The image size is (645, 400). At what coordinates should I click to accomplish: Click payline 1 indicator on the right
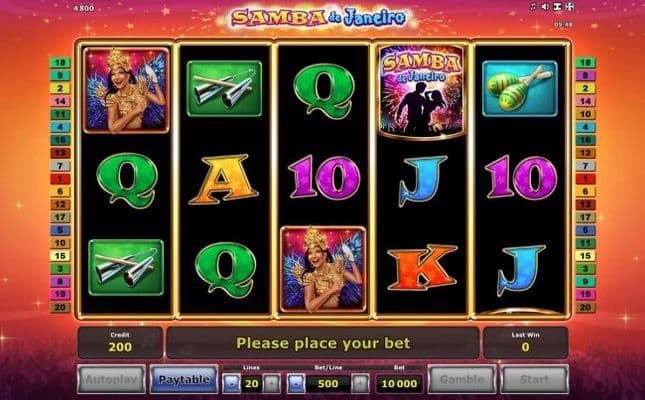point(585,179)
